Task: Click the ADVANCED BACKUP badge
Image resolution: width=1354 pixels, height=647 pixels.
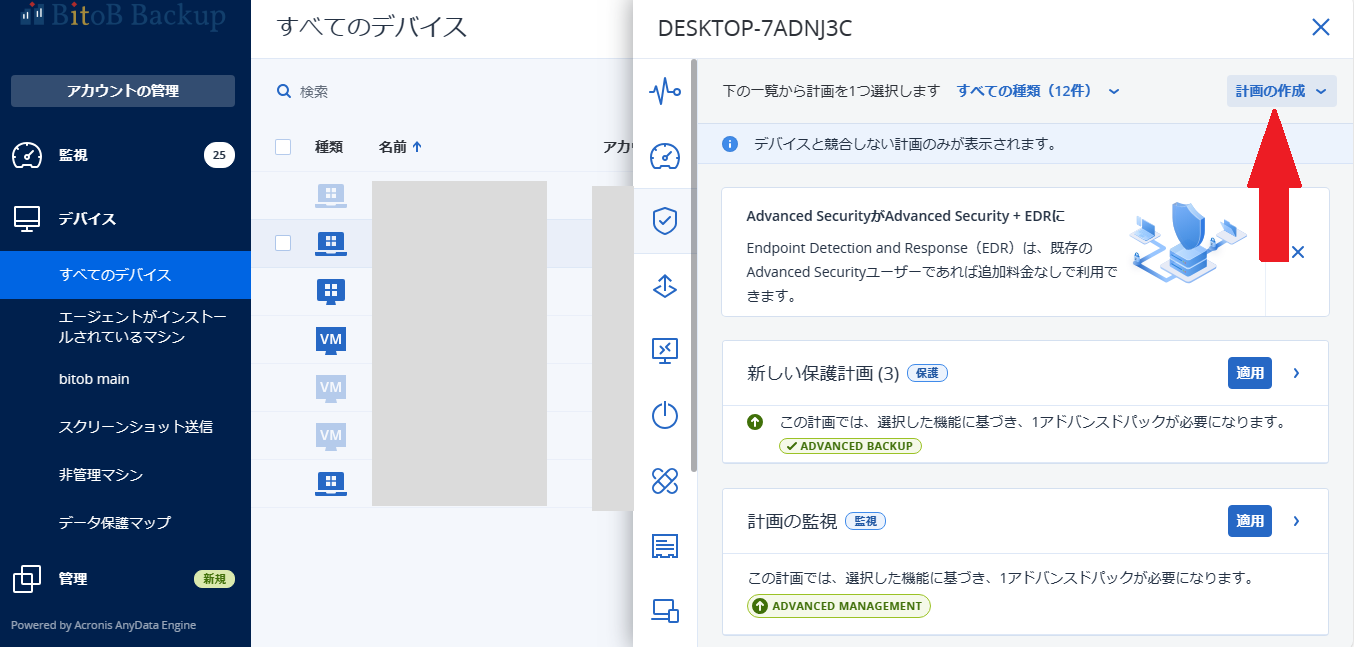Action: (x=850, y=446)
